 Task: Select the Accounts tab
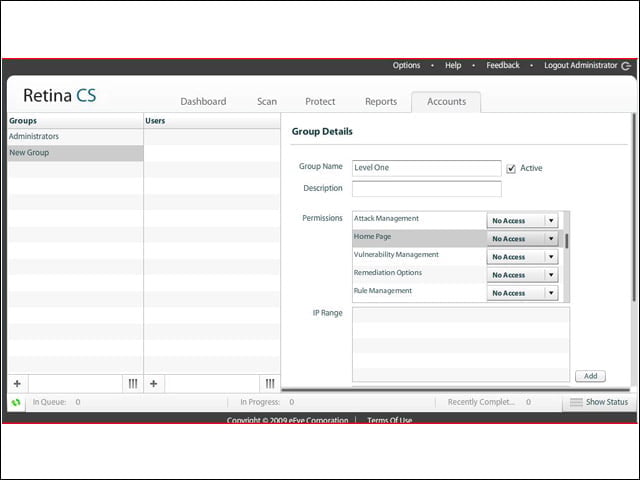pos(446,102)
